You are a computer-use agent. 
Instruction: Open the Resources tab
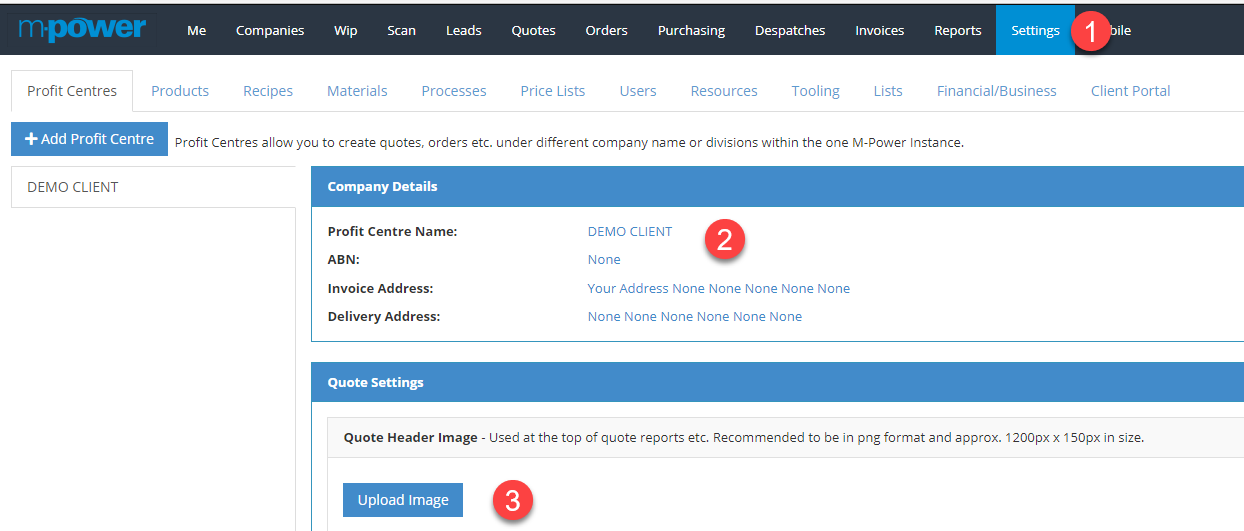(x=724, y=90)
